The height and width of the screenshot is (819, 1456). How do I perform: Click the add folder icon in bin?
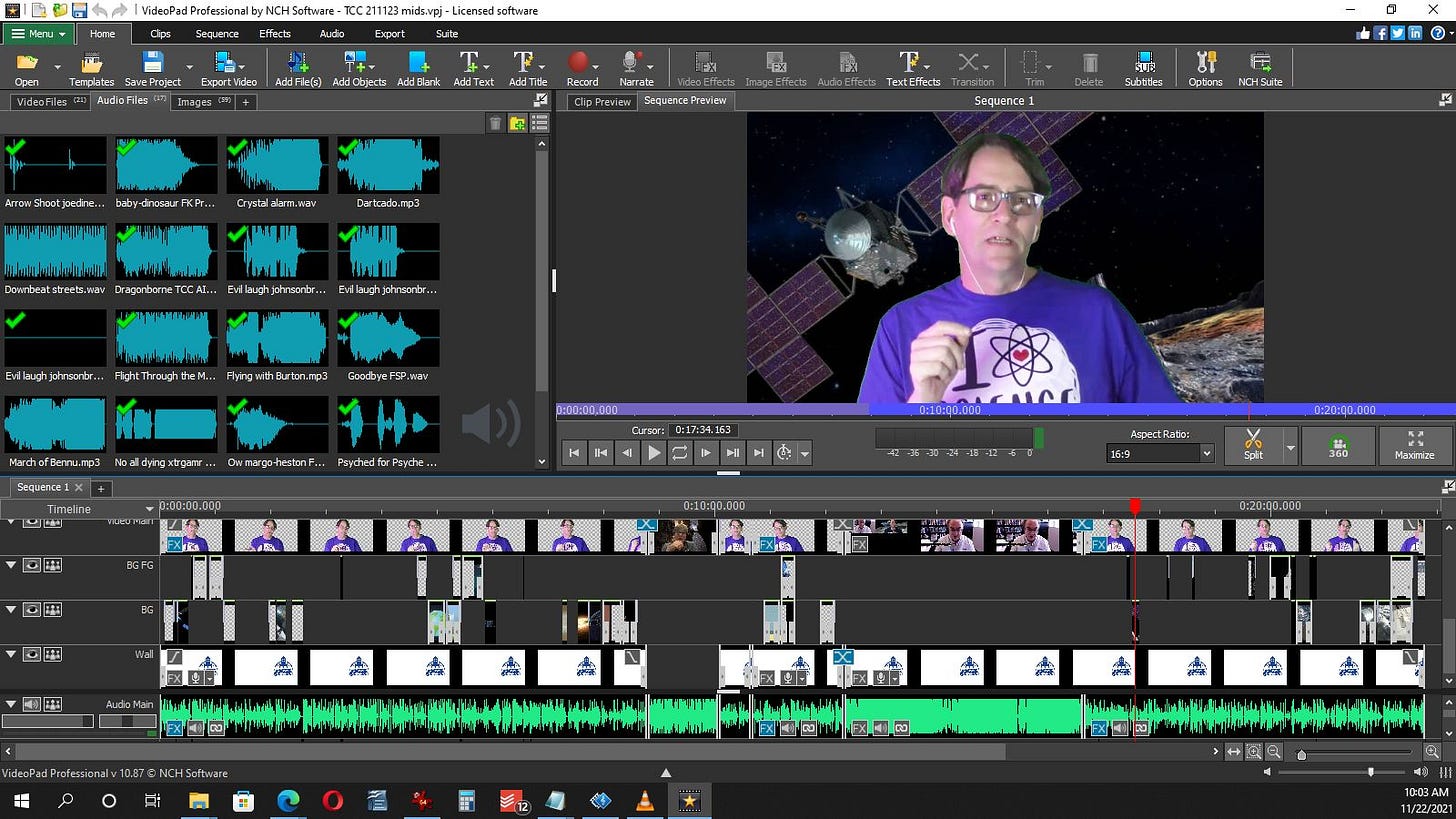[517, 123]
